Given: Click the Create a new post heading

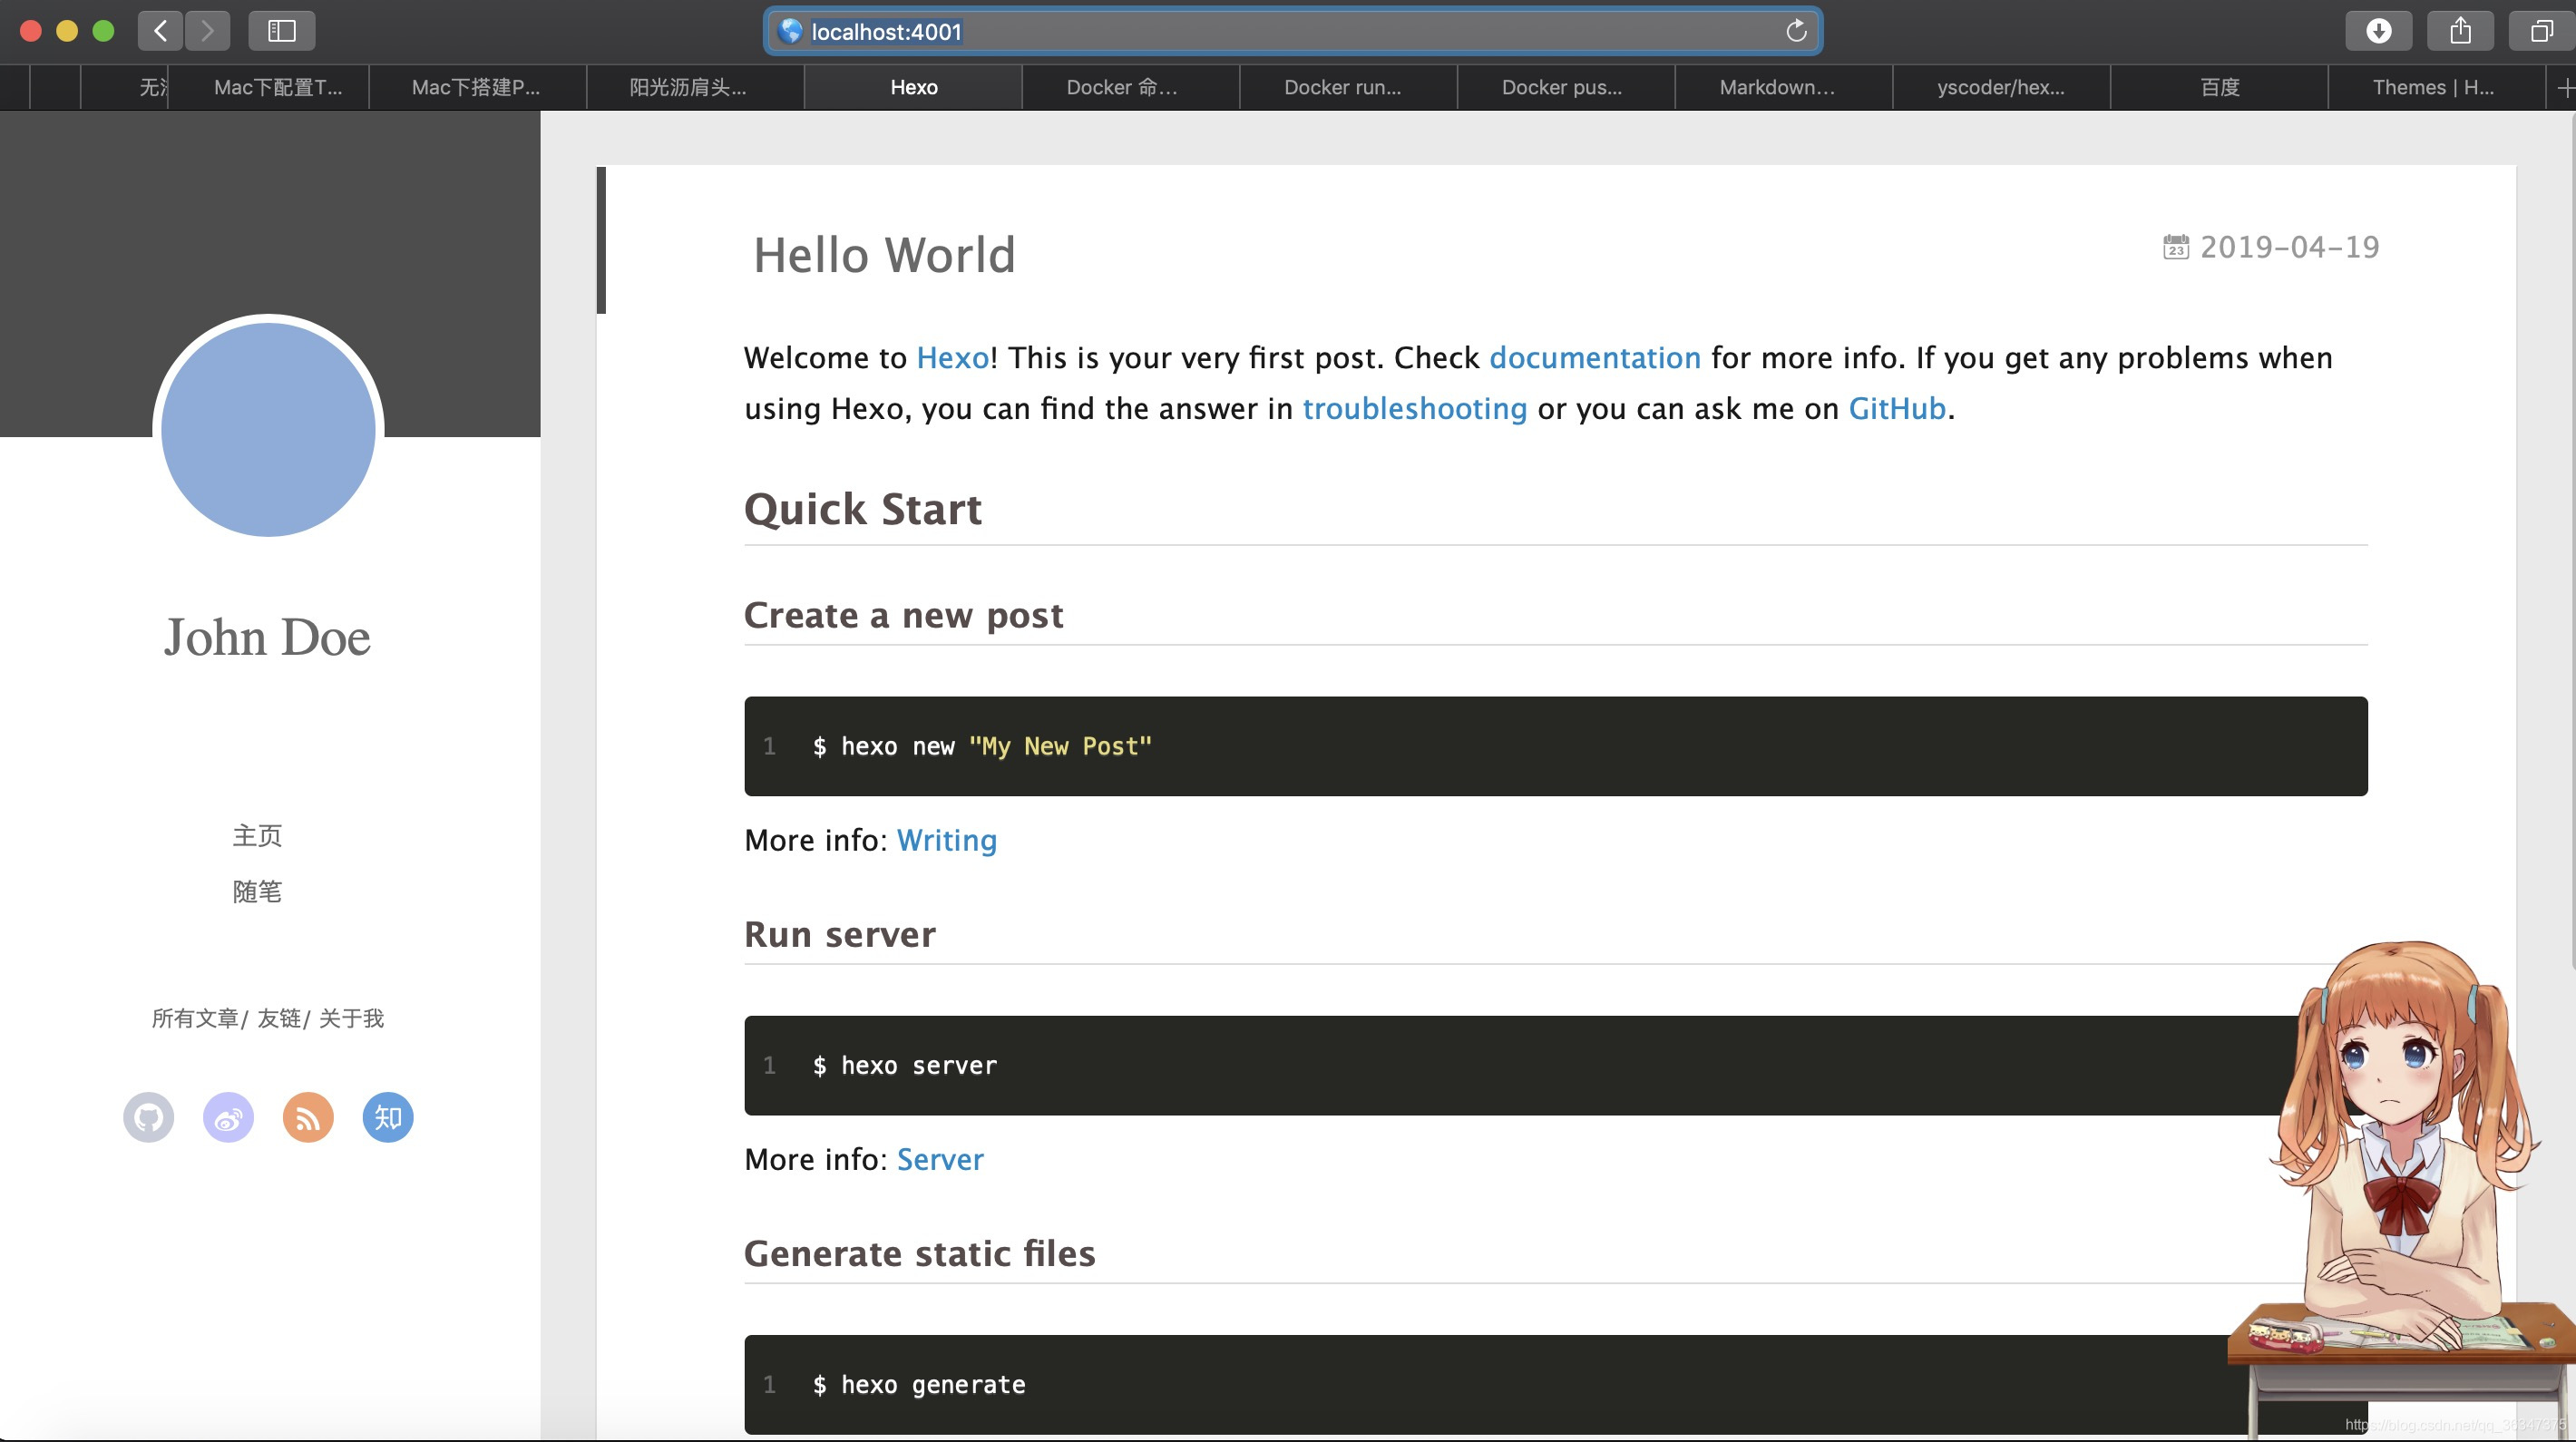Looking at the screenshot, I should [x=904, y=615].
